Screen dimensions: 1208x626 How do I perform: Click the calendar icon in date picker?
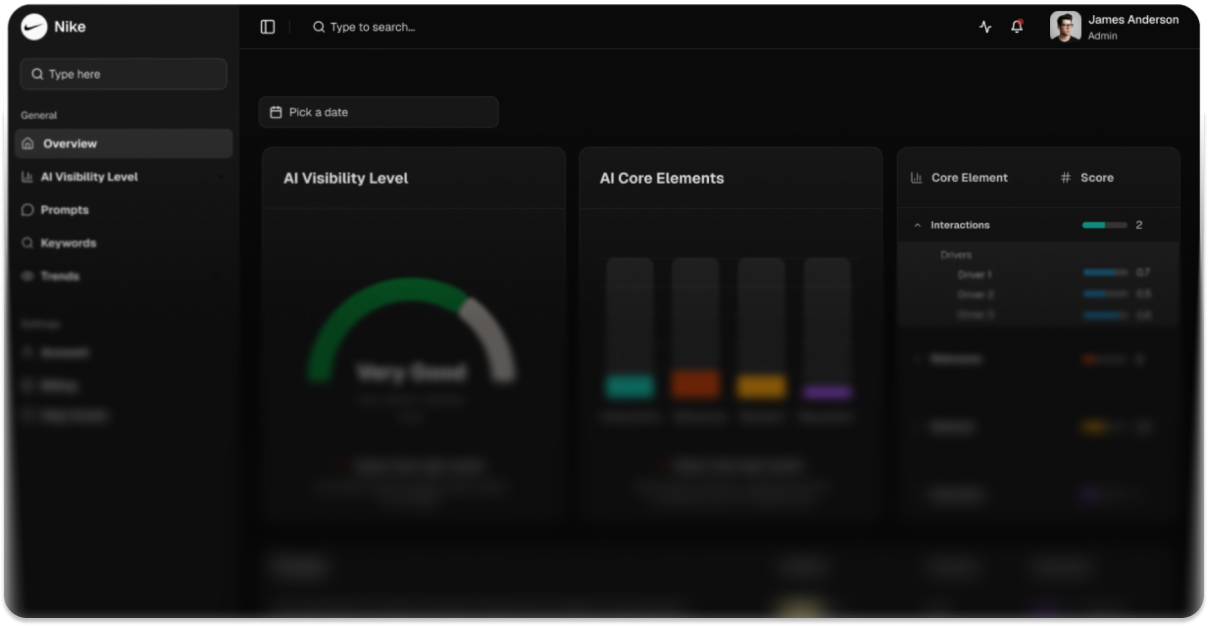[276, 113]
